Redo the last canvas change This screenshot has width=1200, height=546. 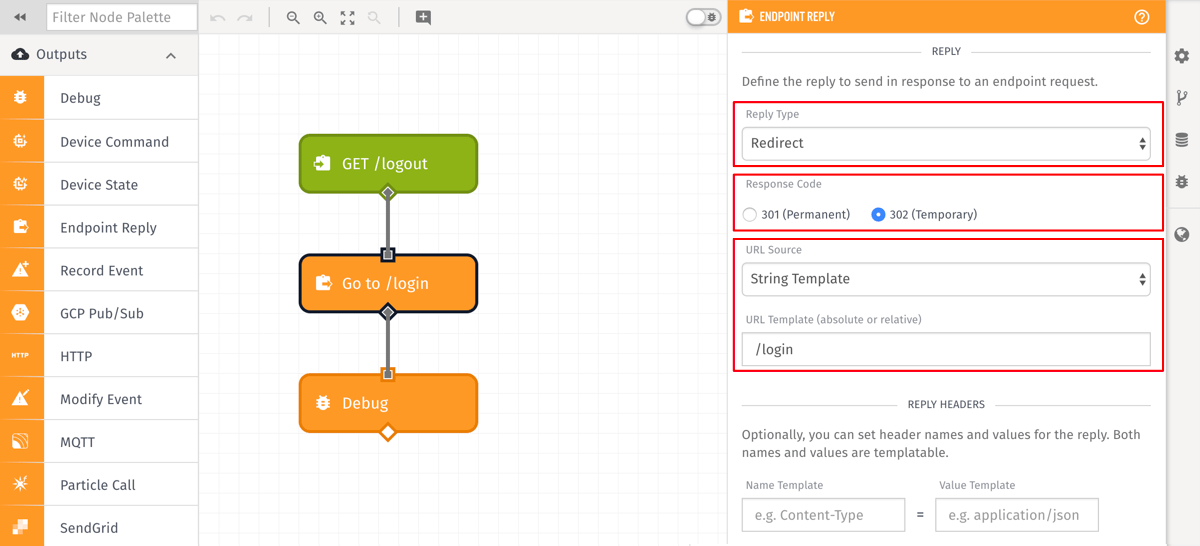pyautogui.click(x=245, y=18)
